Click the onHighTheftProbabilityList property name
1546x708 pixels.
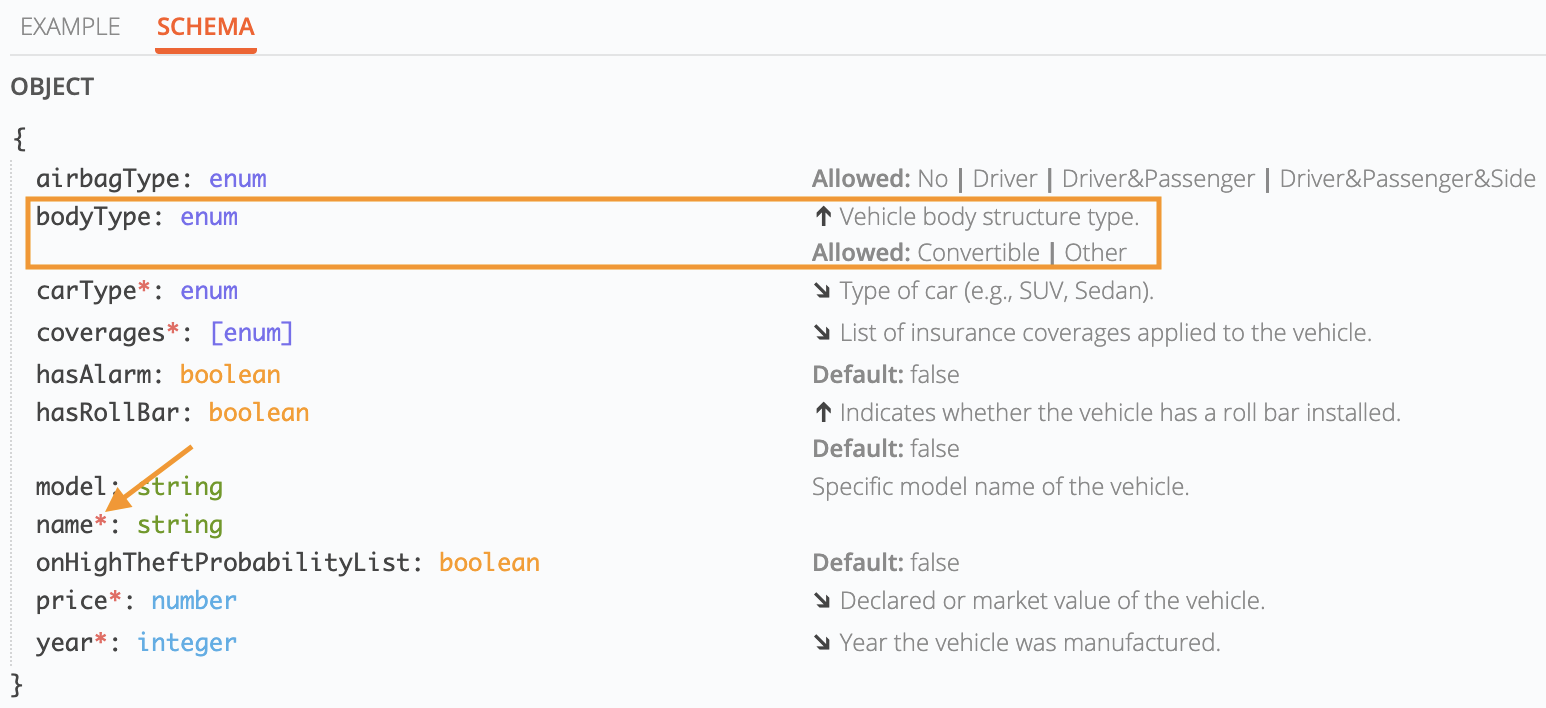pyautogui.click(x=222, y=563)
